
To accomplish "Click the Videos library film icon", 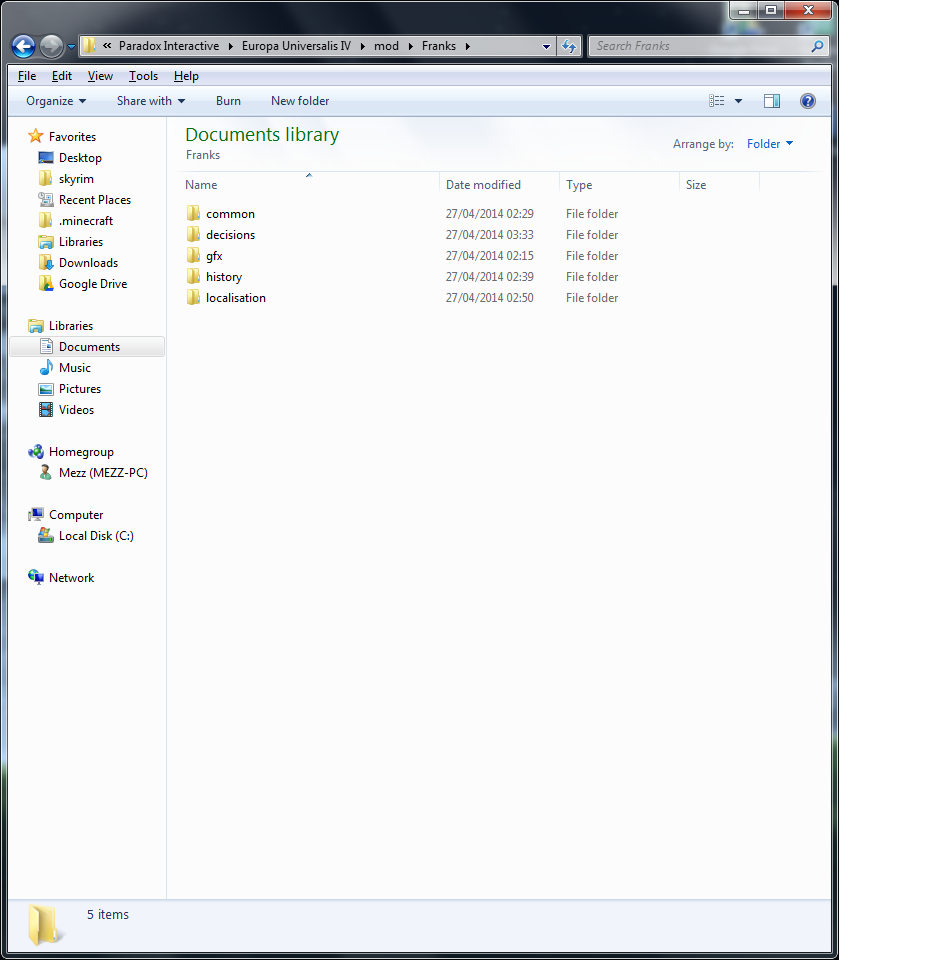I will [46, 410].
